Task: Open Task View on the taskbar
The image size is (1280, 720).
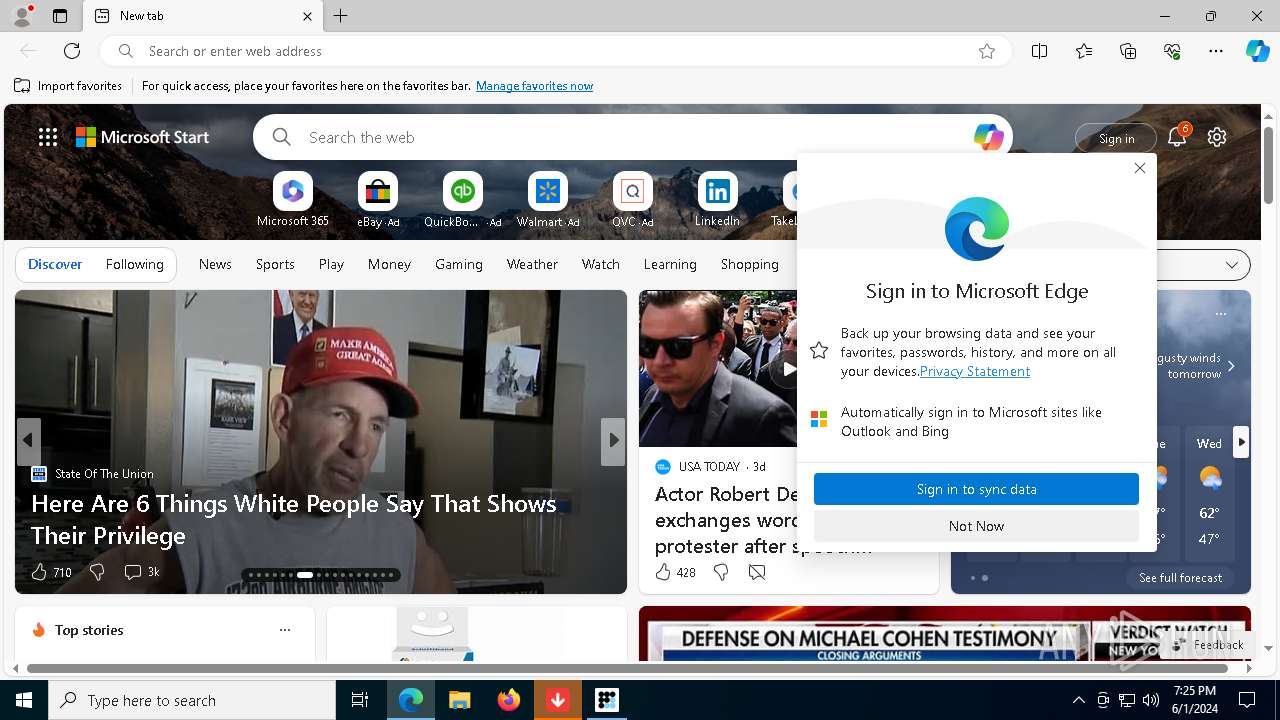Action: [x=360, y=700]
